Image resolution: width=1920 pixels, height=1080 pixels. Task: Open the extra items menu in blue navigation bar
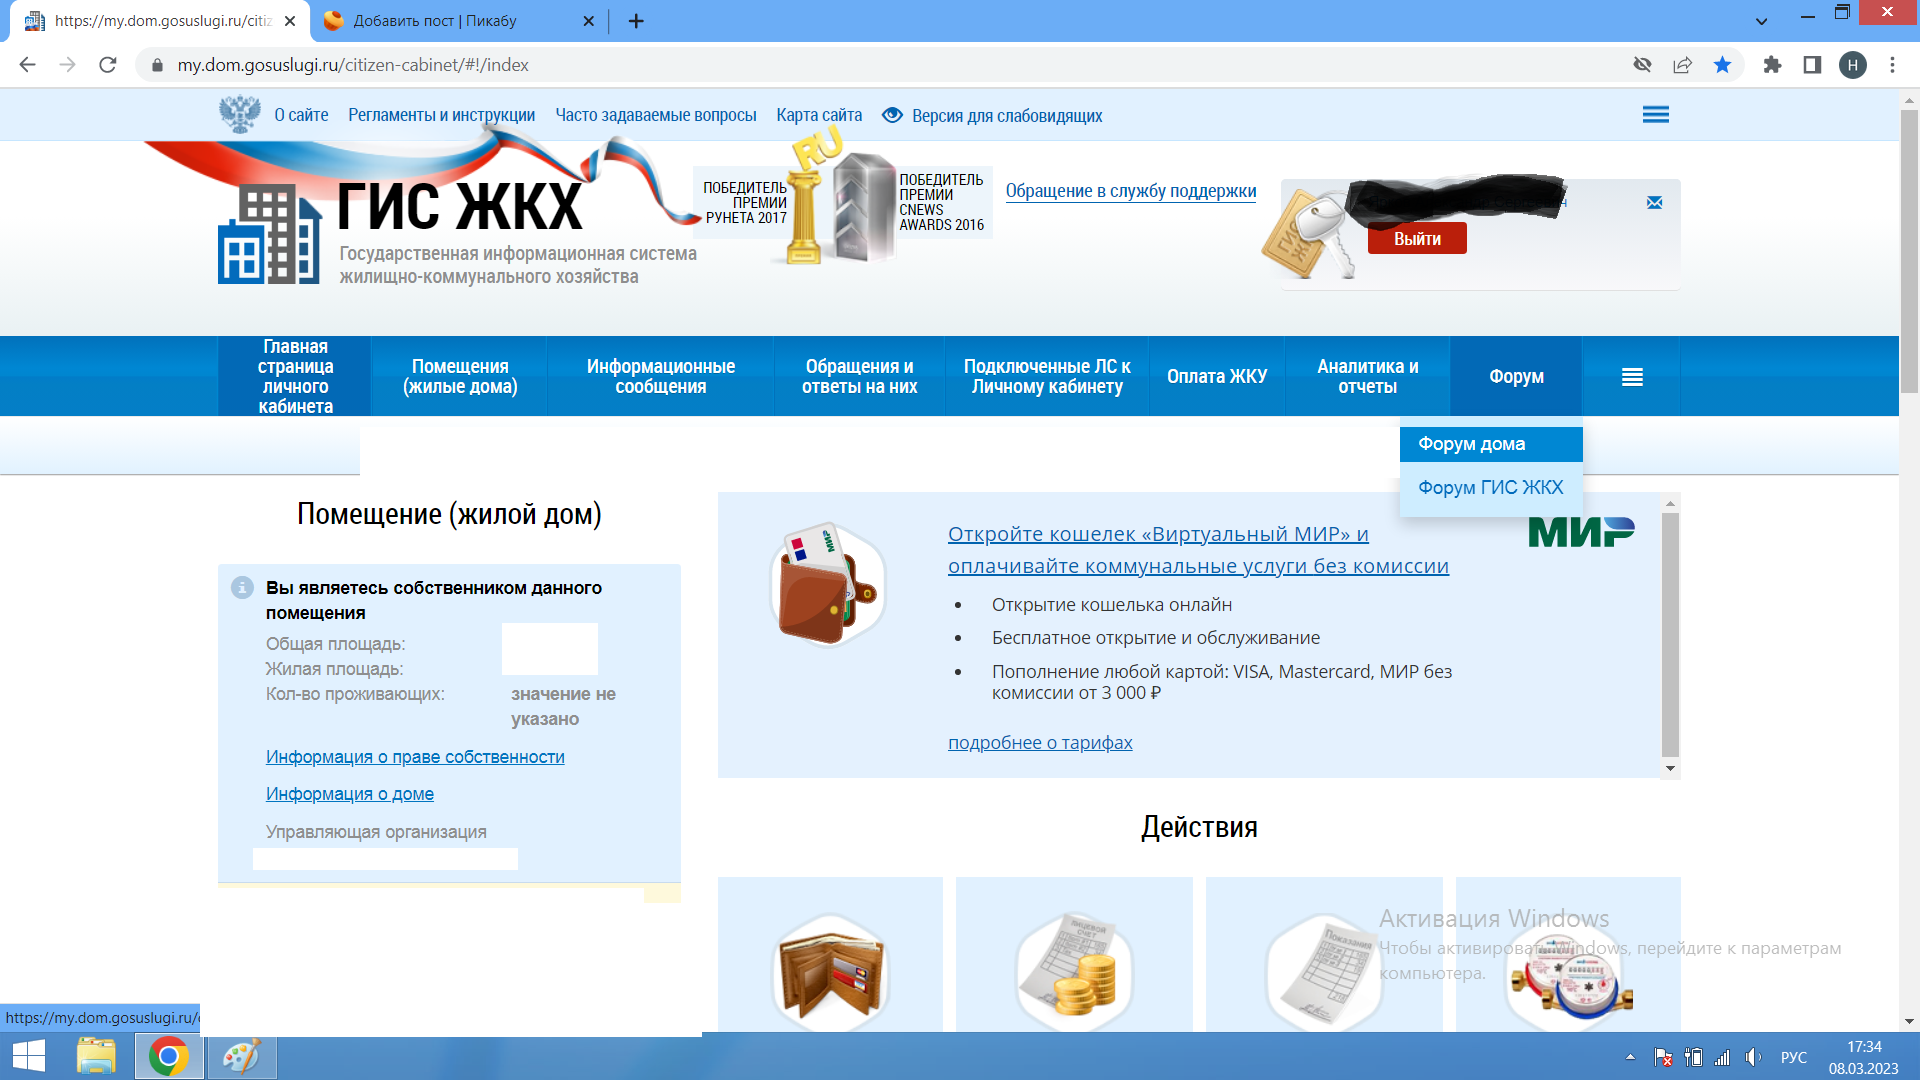click(1632, 377)
